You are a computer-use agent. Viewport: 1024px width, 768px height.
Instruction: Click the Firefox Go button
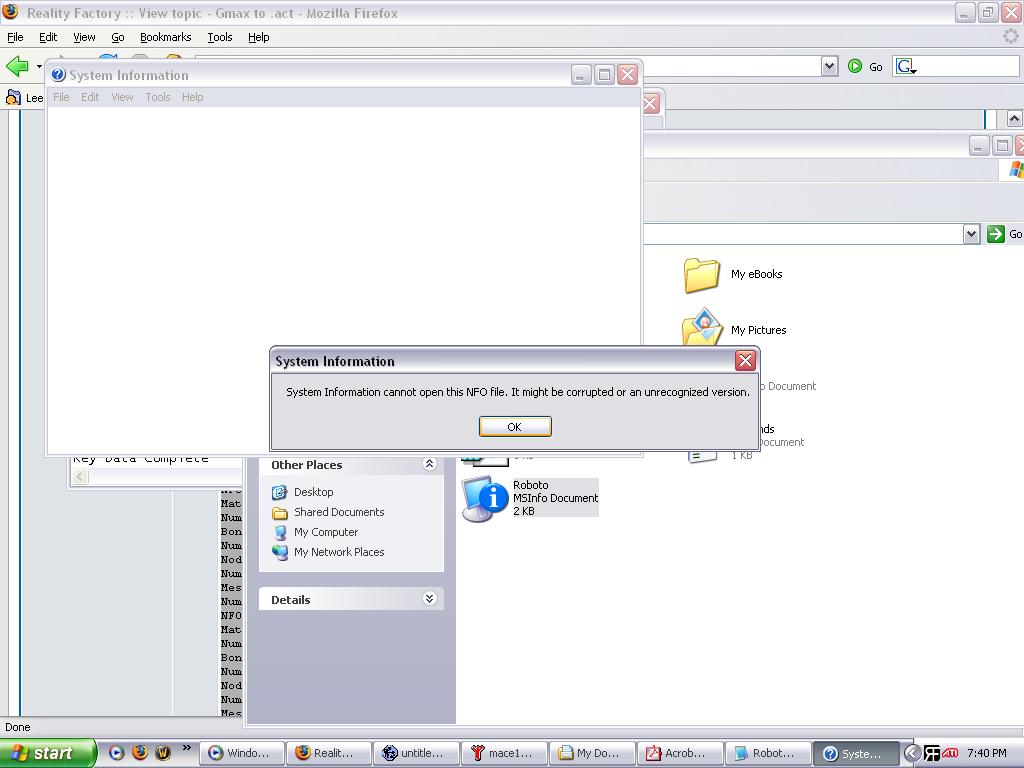[865, 66]
